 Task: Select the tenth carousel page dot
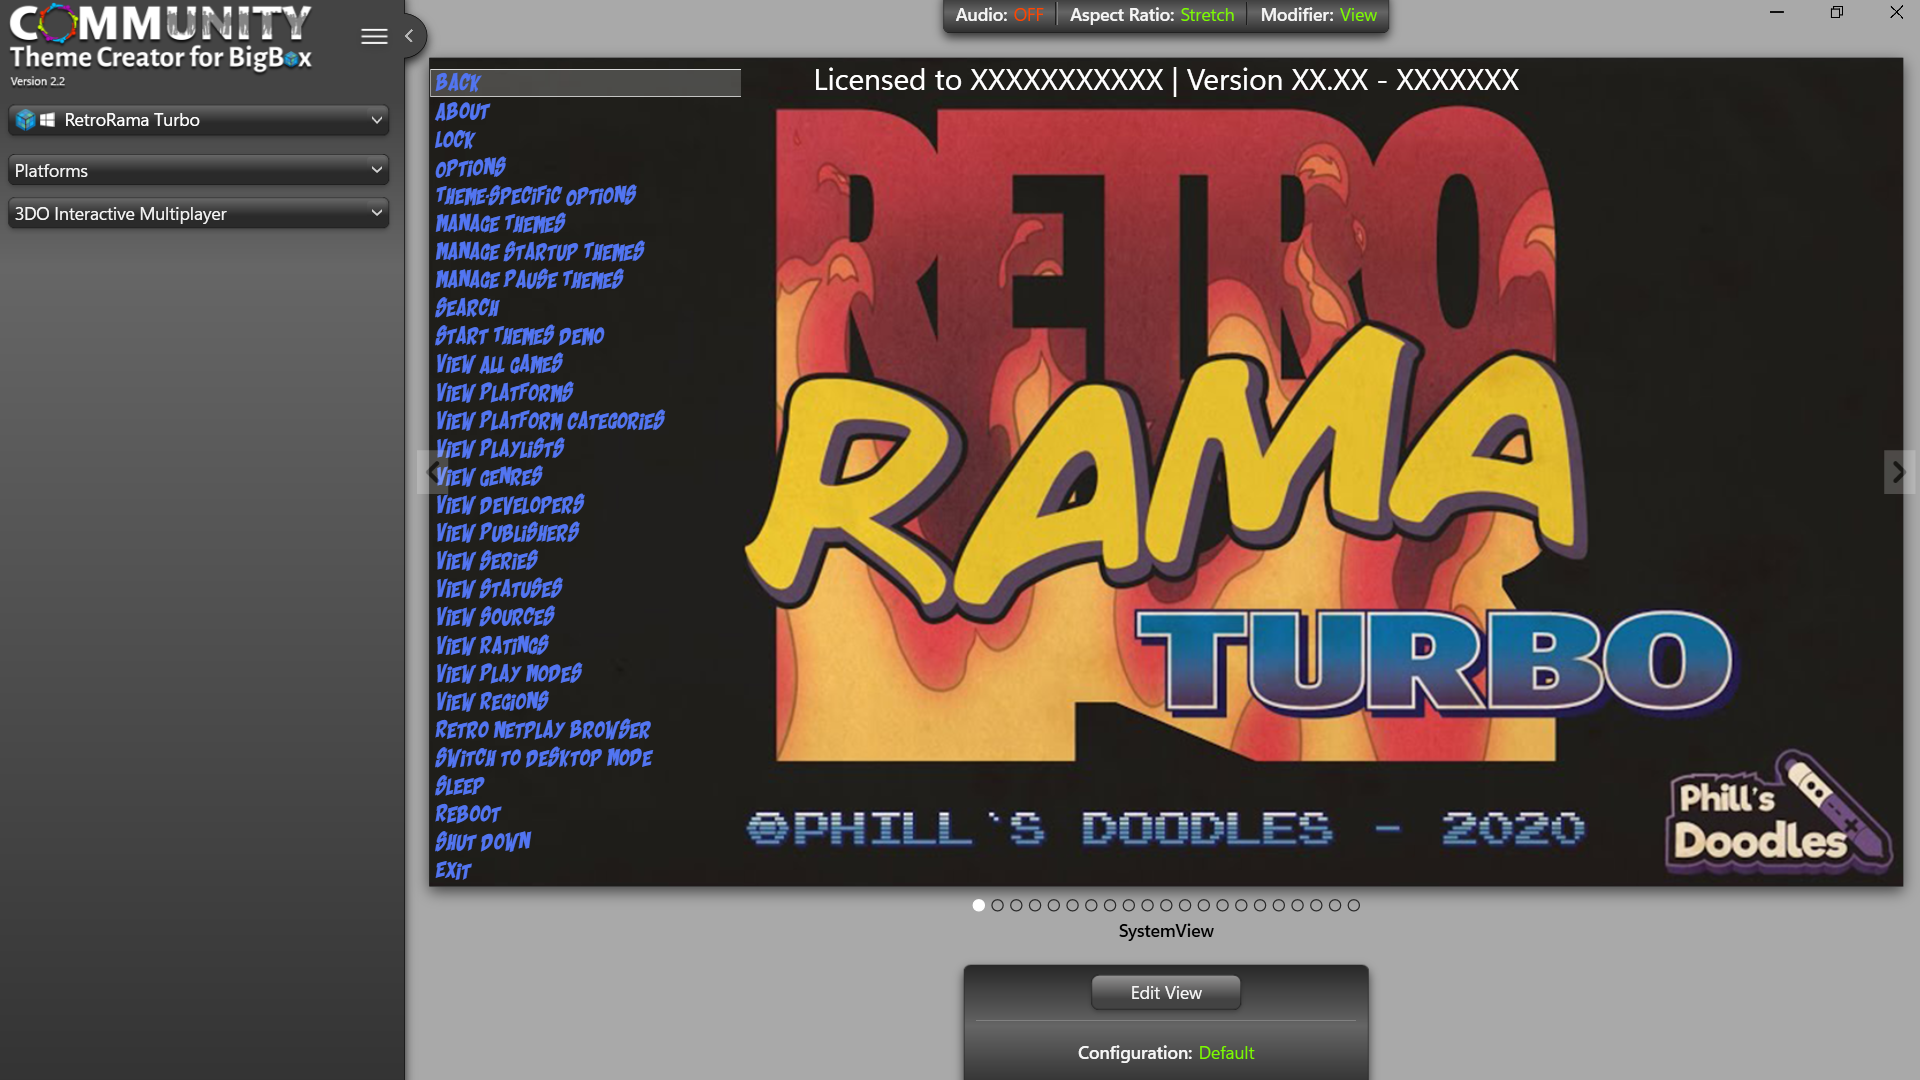[x=1147, y=906]
